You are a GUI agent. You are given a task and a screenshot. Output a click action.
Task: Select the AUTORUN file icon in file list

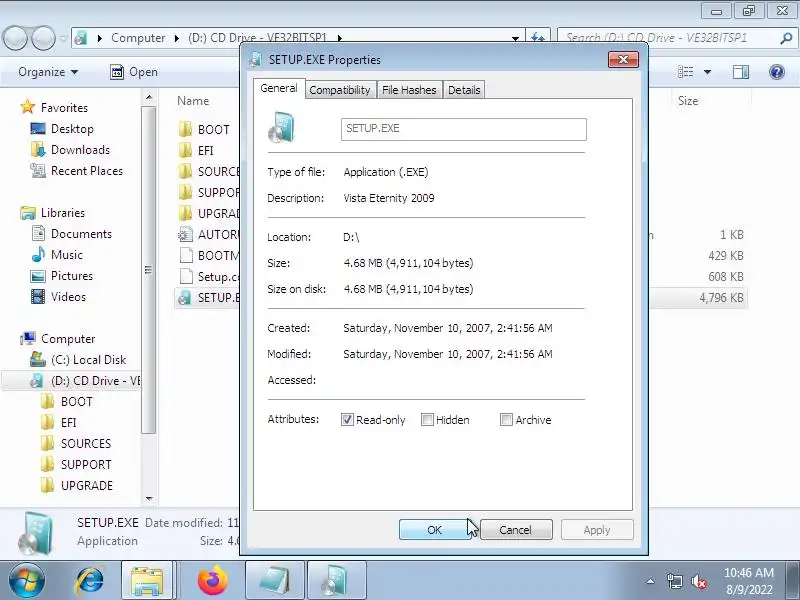click(186, 234)
